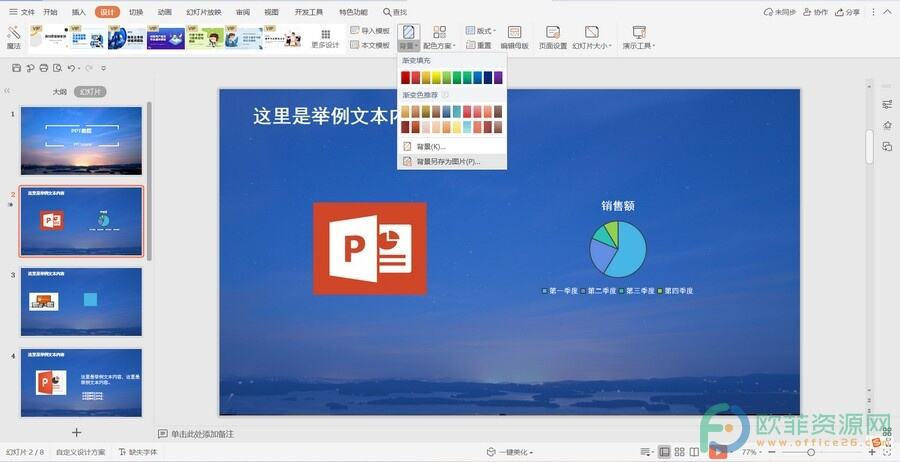Viewport: 900px width, 462px height.
Task: Expand the quick access toolbar customize arrow
Action: click(104, 68)
